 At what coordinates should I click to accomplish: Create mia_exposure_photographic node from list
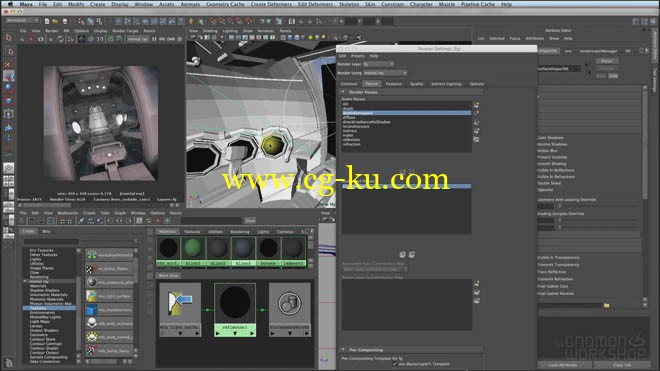[109, 282]
